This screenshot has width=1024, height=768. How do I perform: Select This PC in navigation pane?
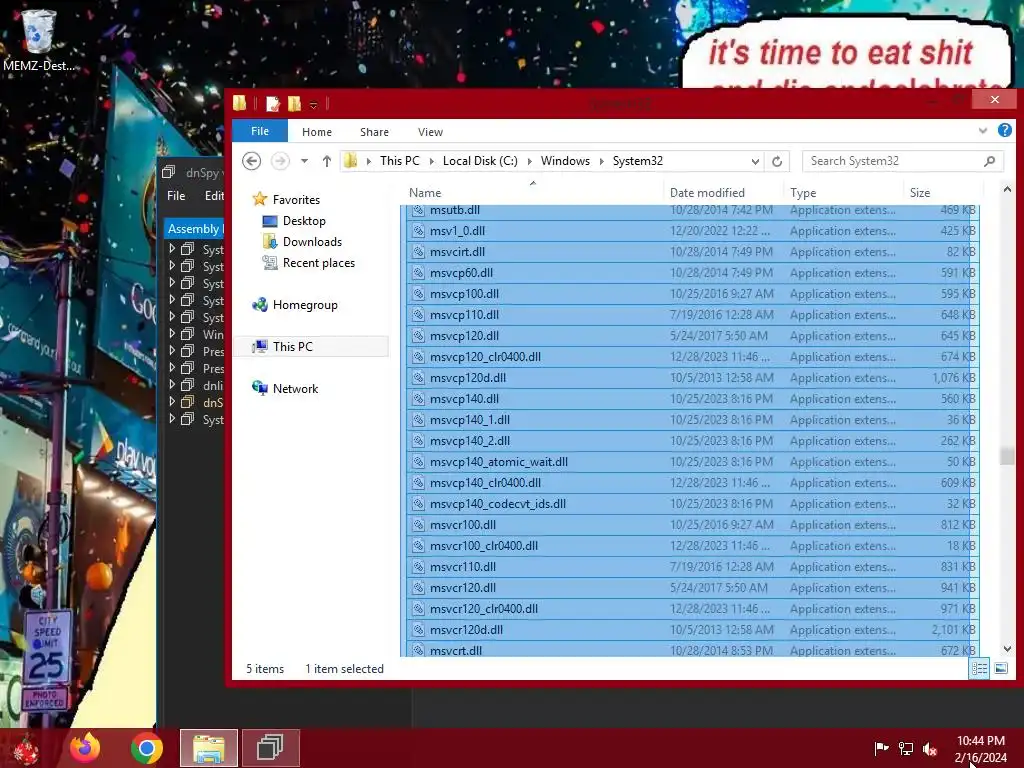point(293,347)
